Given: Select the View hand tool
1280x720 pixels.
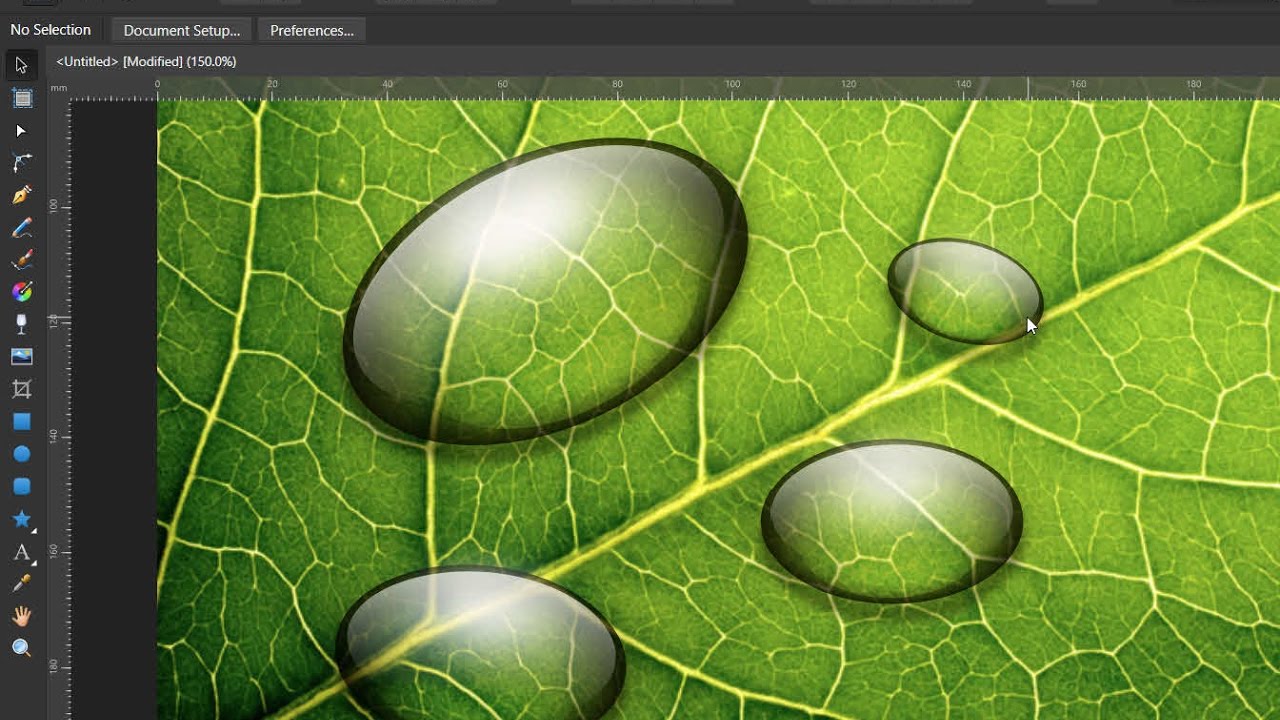Looking at the screenshot, I should click(21, 616).
